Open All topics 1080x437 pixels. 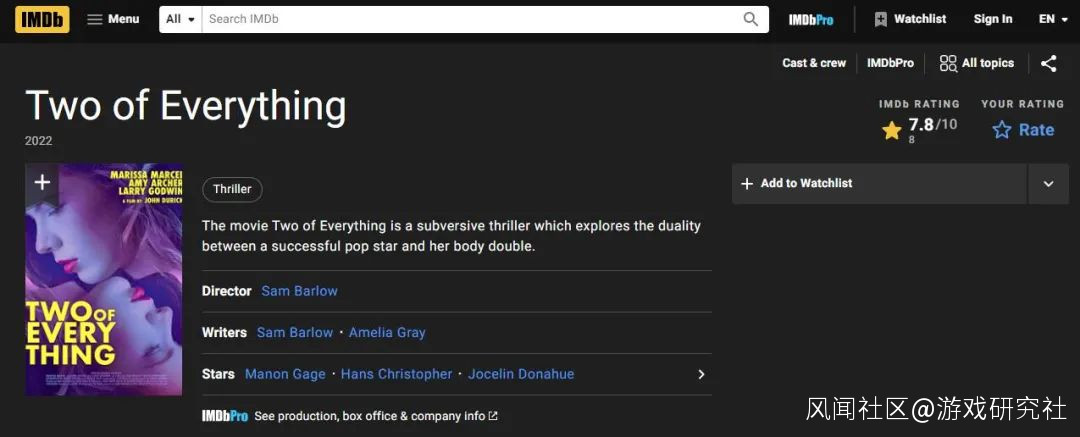977,63
